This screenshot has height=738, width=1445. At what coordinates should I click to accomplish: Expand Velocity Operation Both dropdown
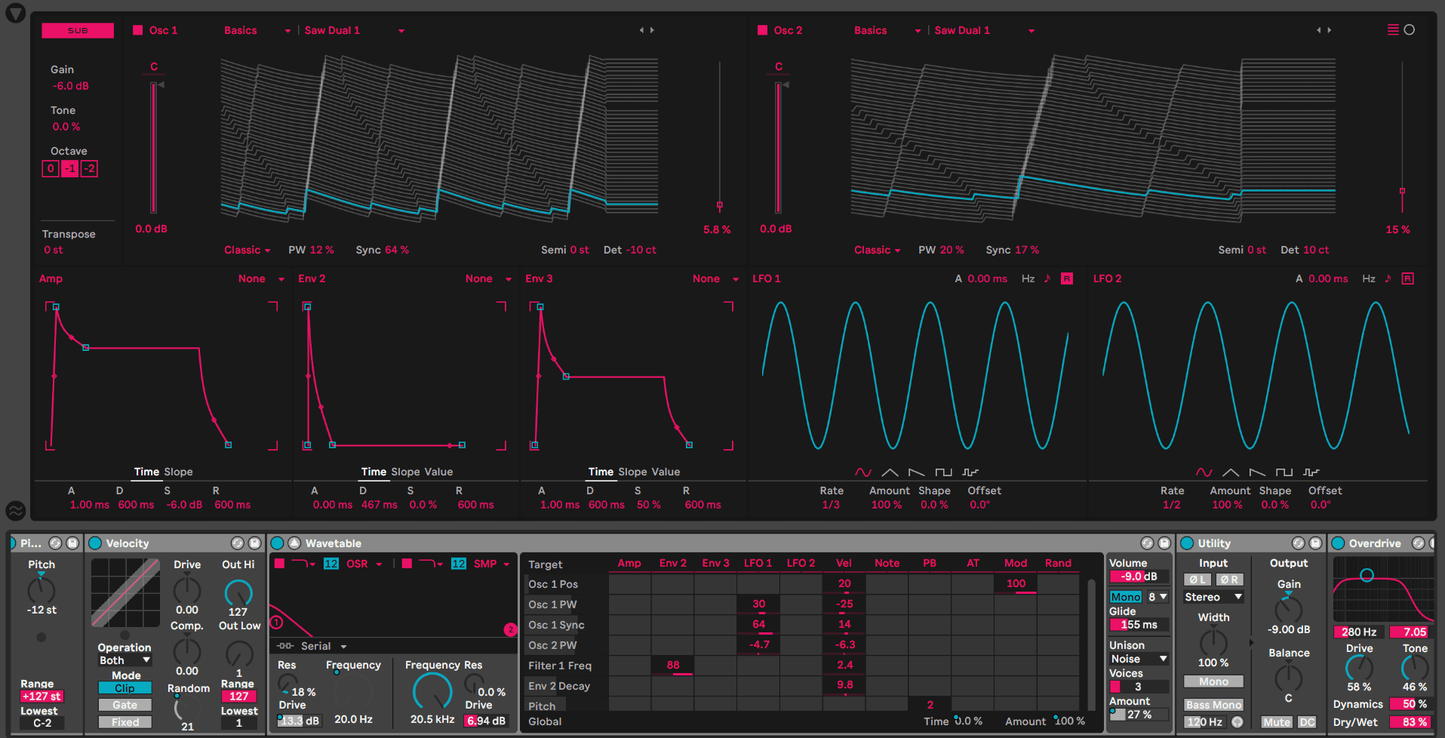click(x=124, y=660)
